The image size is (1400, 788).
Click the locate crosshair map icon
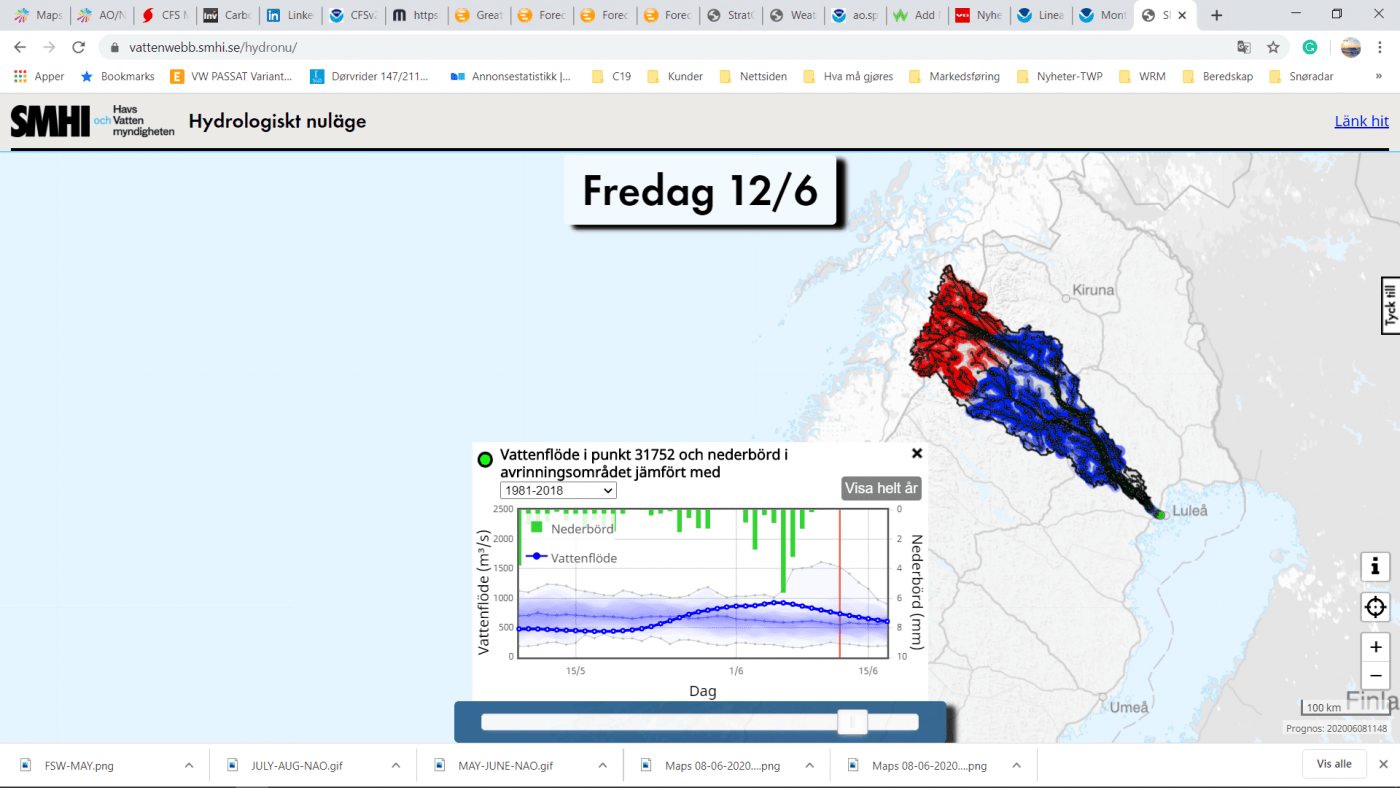(1375, 607)
